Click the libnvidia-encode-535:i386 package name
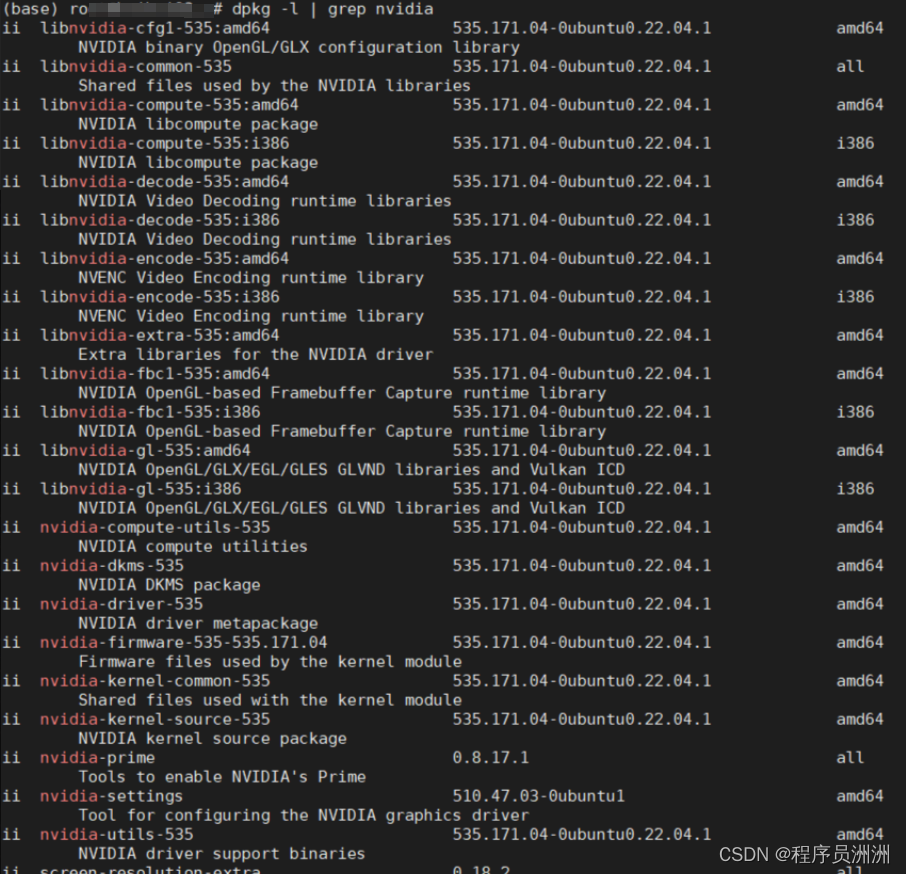 [160, 297]
